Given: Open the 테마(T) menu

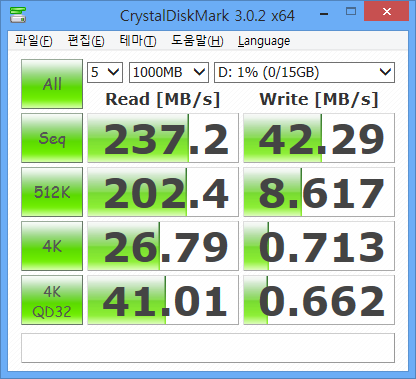Looking at the screenshot, I should (138, 41).
